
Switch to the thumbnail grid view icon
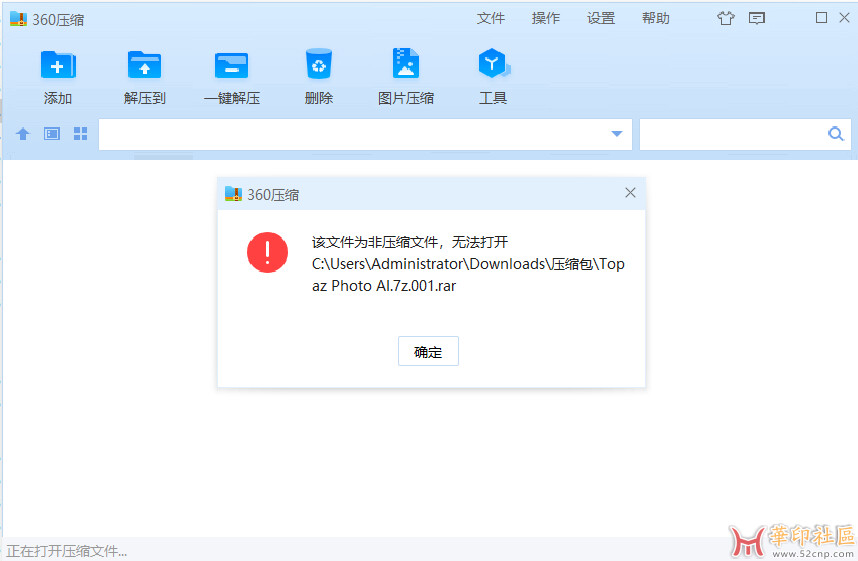81,134
